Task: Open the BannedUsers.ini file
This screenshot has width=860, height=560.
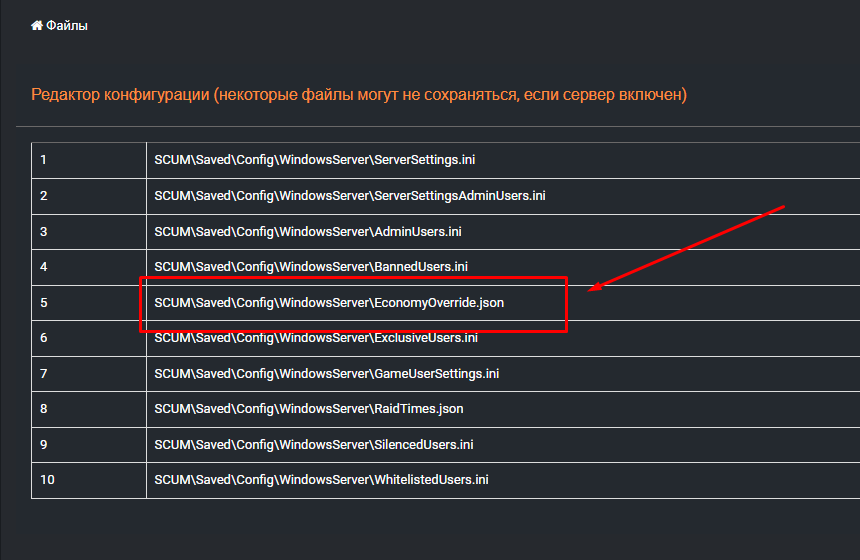Action: pyautogui.click(x=310, y=267)
